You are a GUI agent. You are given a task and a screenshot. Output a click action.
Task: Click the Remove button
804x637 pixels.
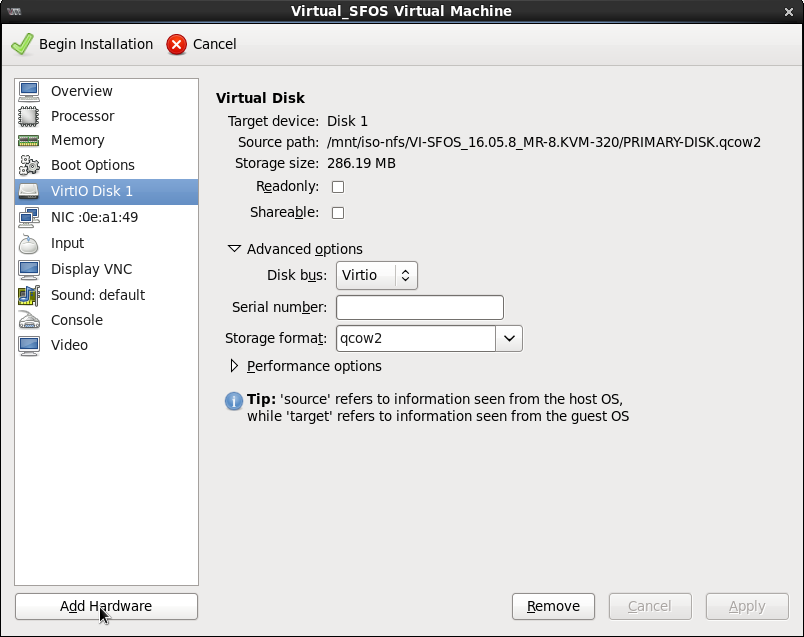click(553, 606)
